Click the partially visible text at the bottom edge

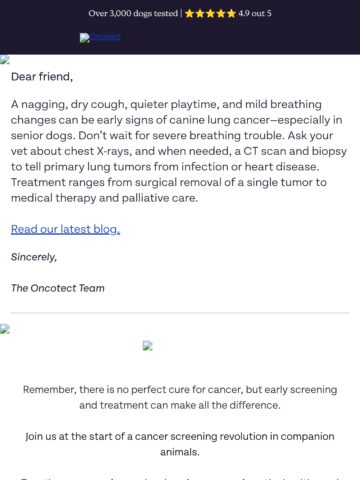180,477
